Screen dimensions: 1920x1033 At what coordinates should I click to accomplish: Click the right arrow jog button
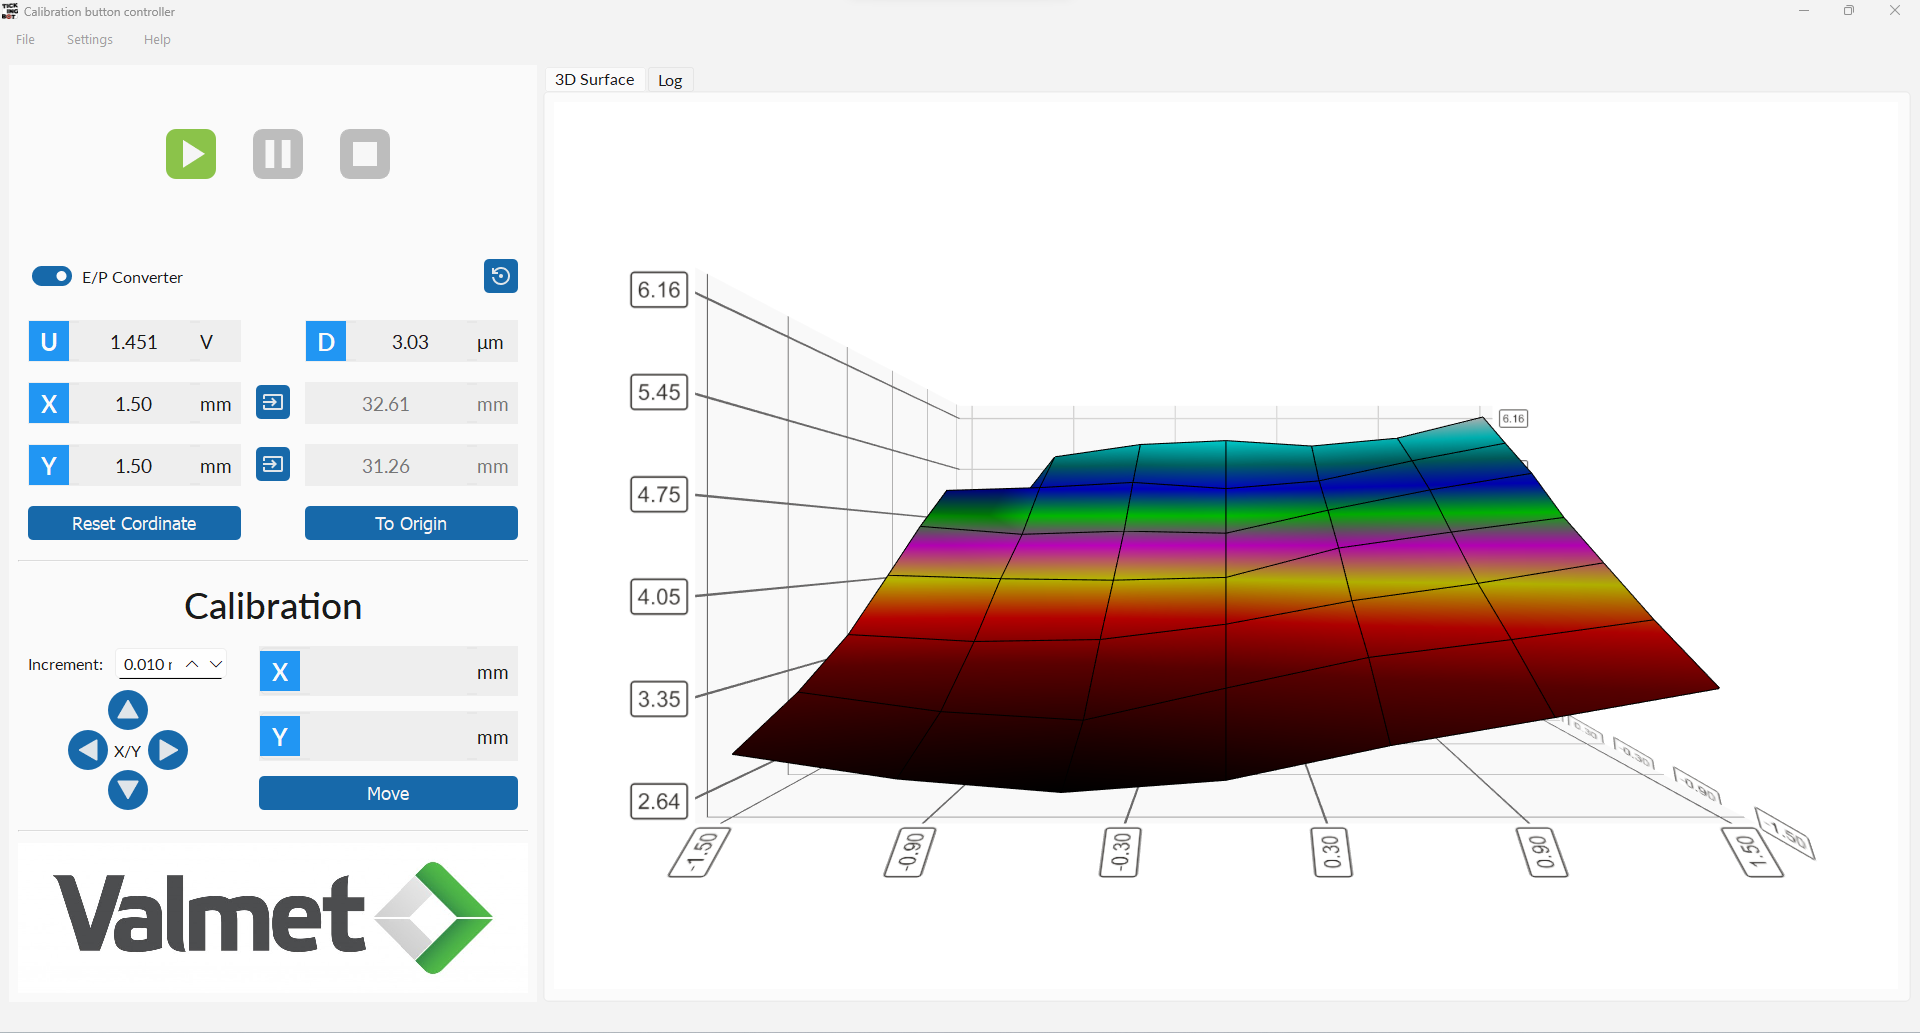168,750
